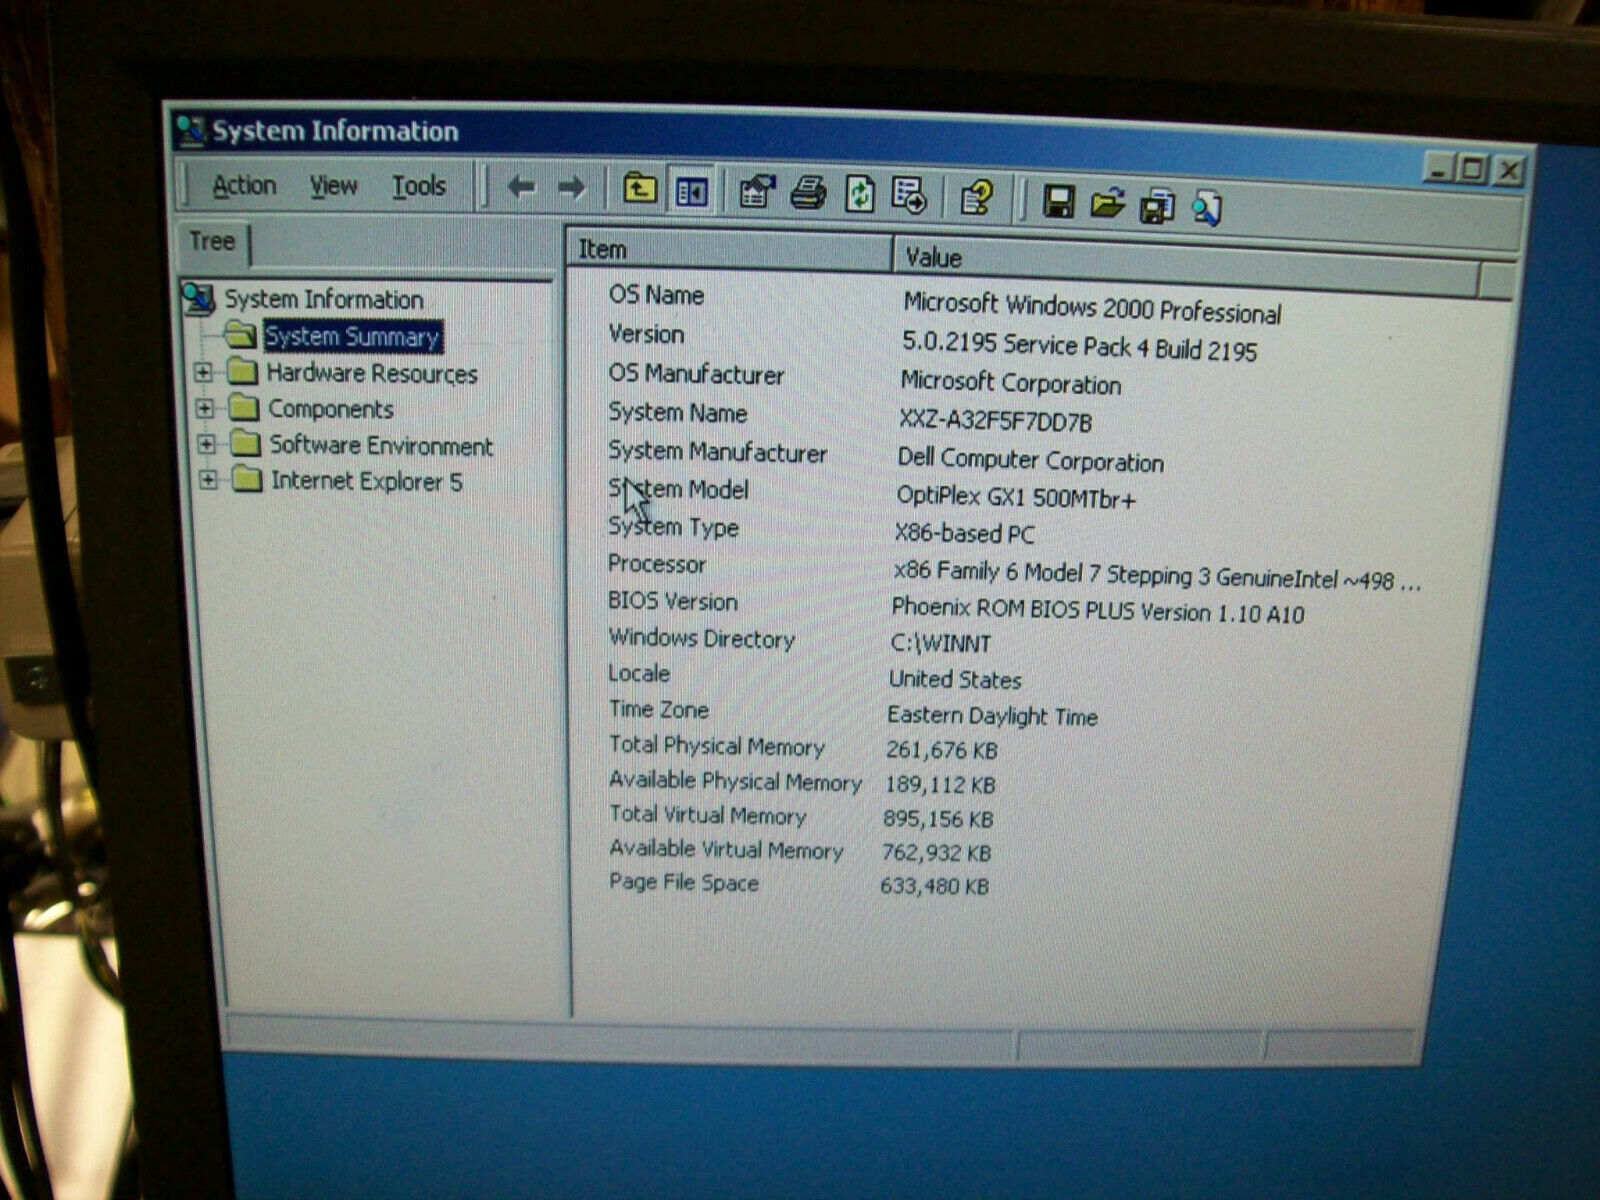
Task: Click the BIOS Version item
Action: [672, 601]
